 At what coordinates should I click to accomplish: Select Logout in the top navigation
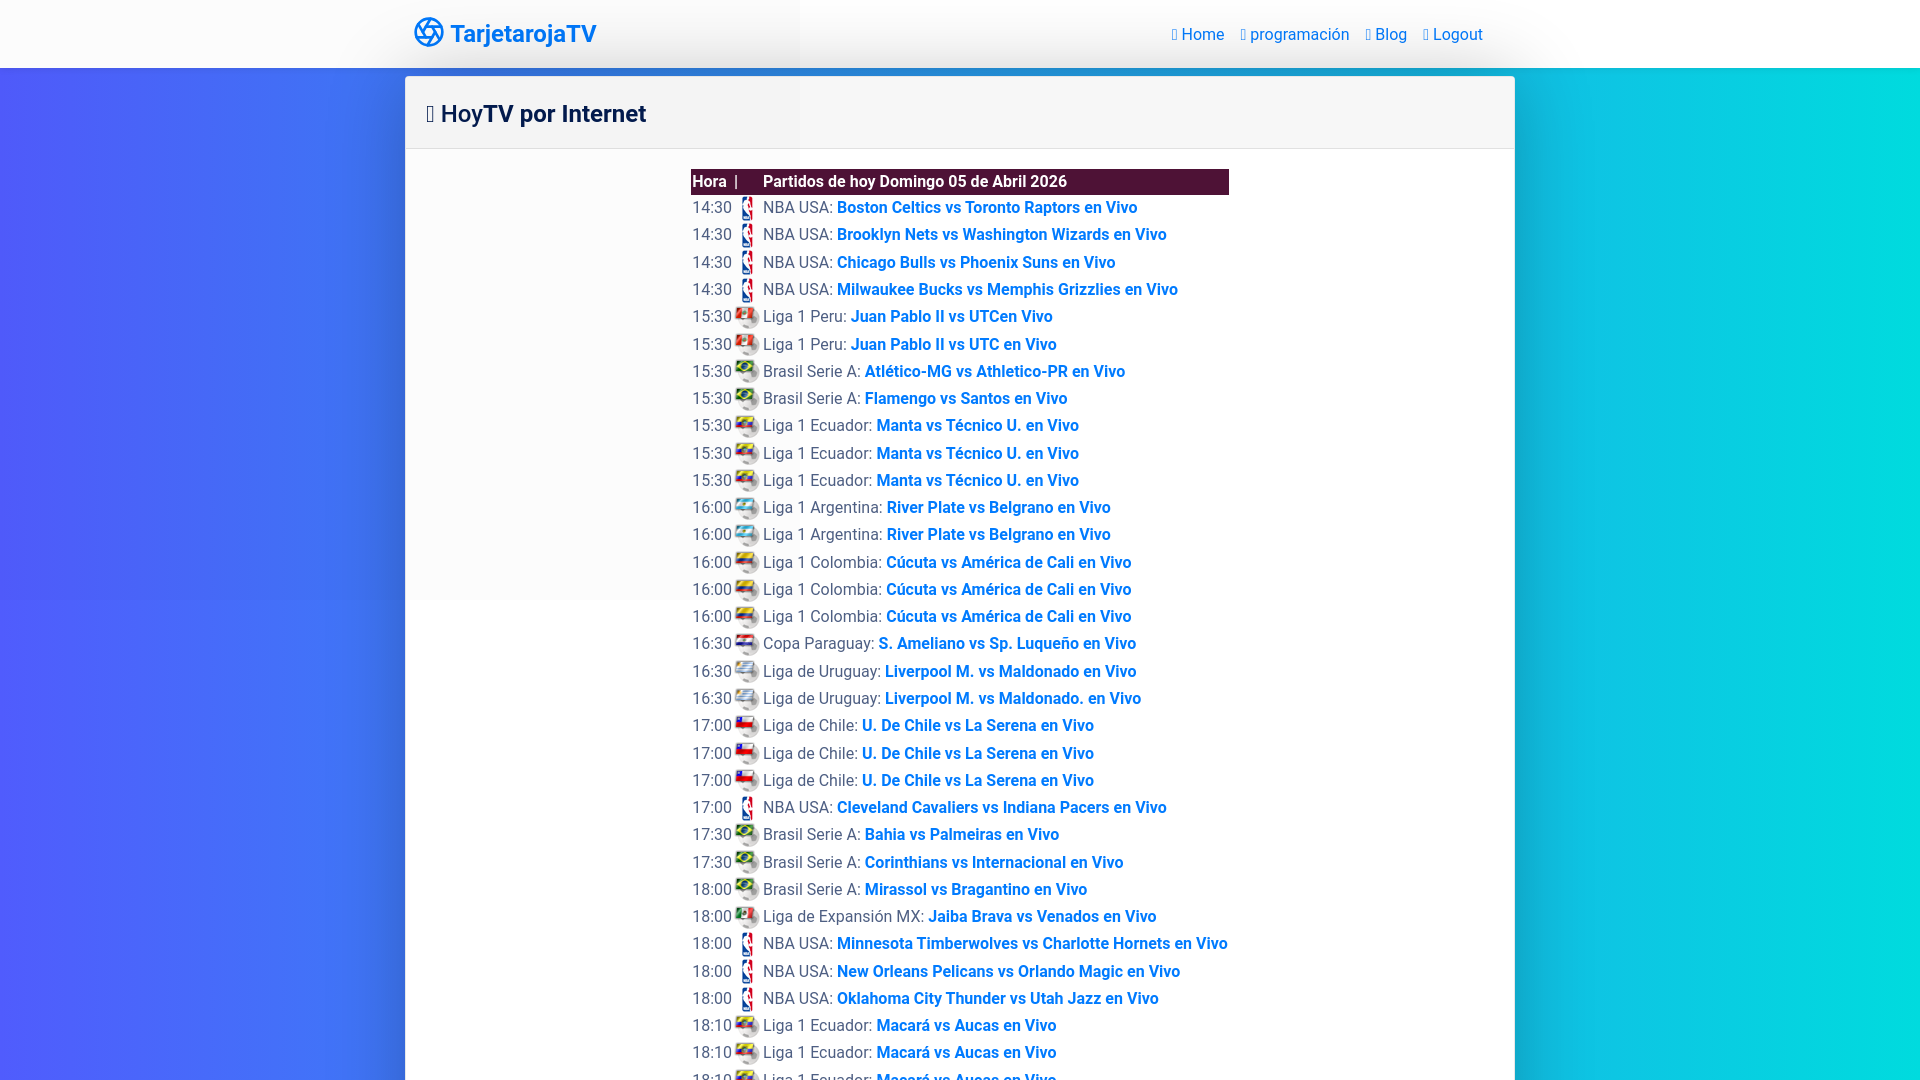pos(1453,35)
